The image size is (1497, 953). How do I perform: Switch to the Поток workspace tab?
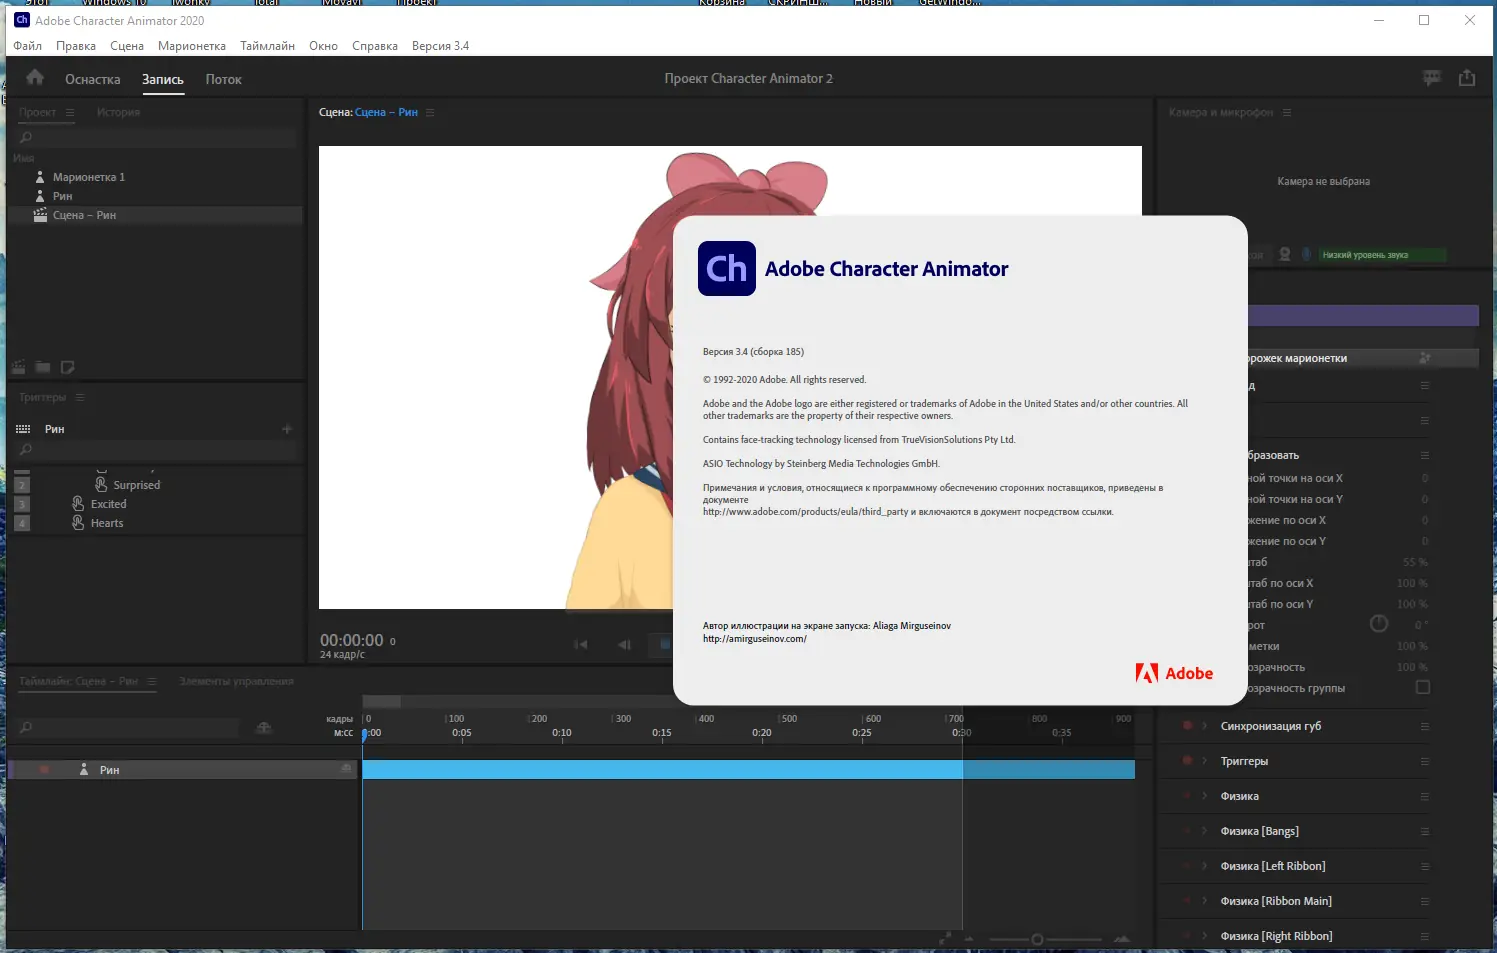(x=222, y=79)
